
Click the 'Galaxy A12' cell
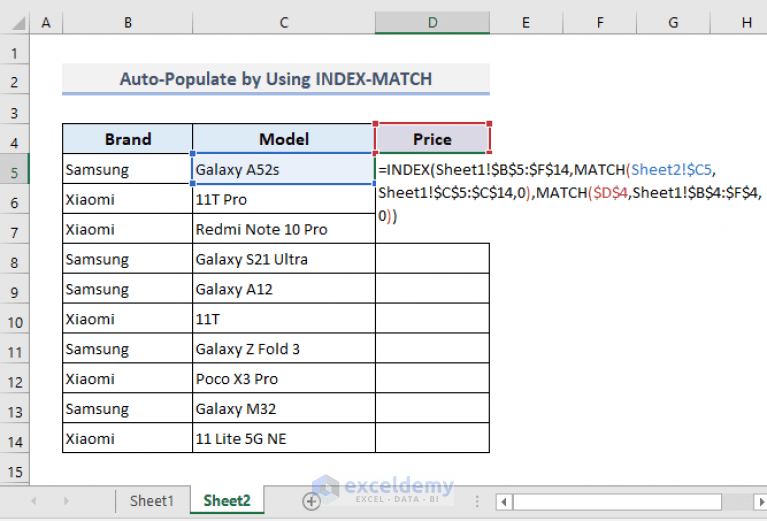(284, 289)
